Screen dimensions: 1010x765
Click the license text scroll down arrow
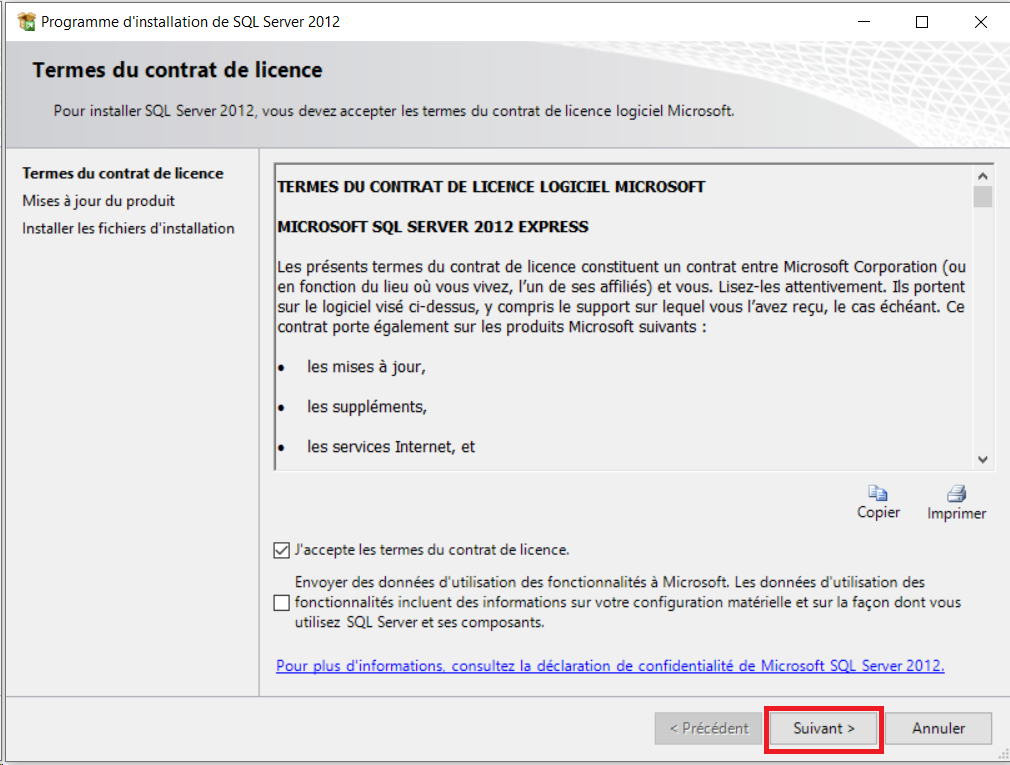982,459
